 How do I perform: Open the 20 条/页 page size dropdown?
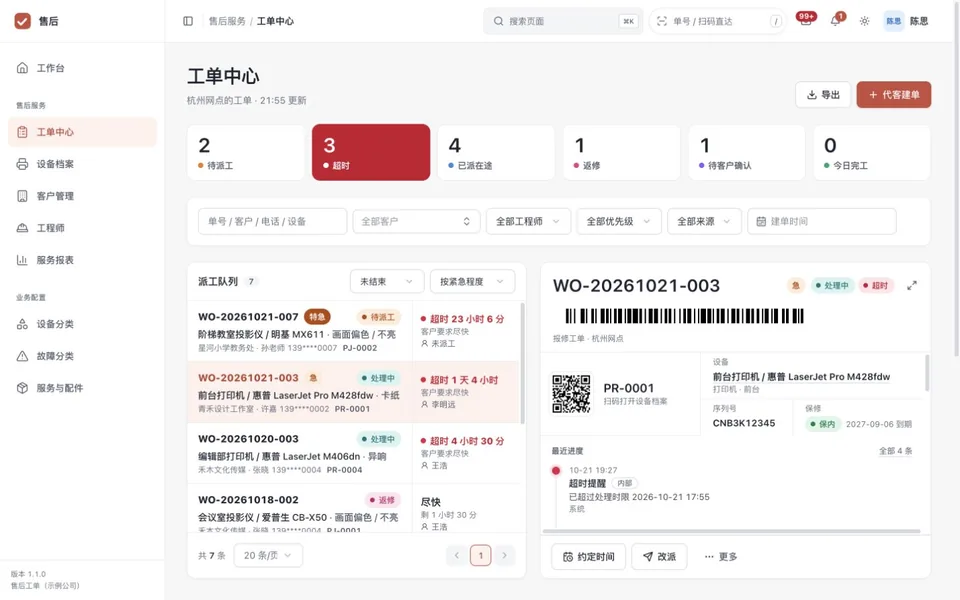(268, 555)
